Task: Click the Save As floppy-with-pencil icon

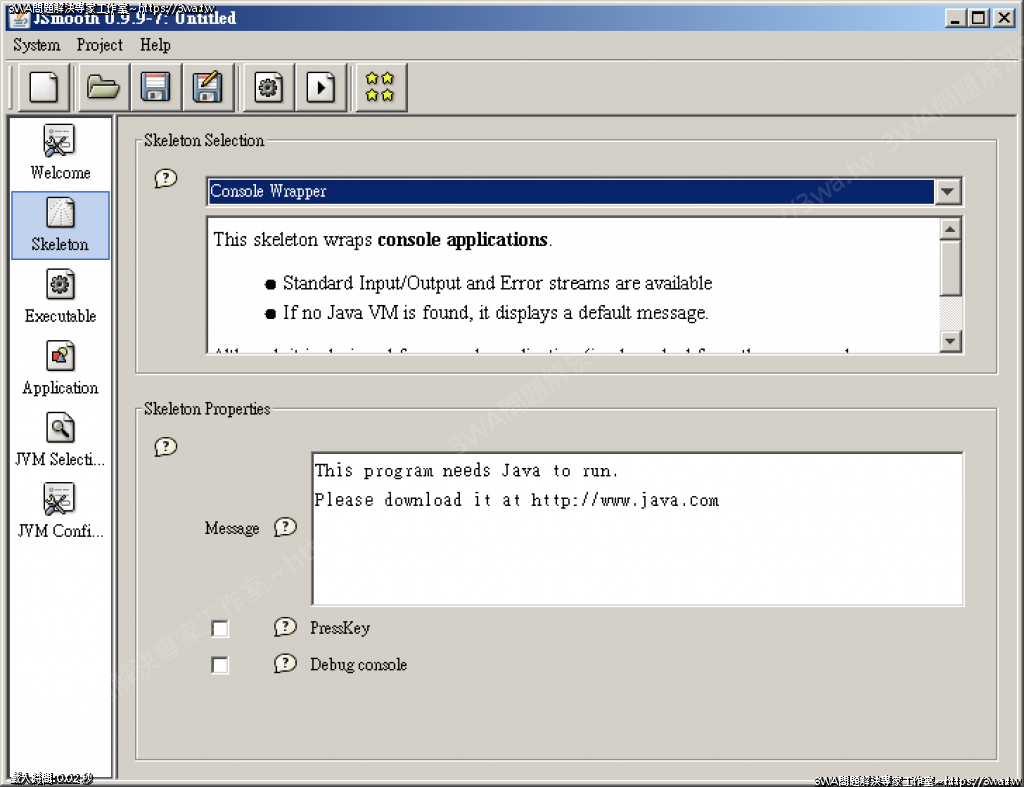Action: click(x=207, y=88)
